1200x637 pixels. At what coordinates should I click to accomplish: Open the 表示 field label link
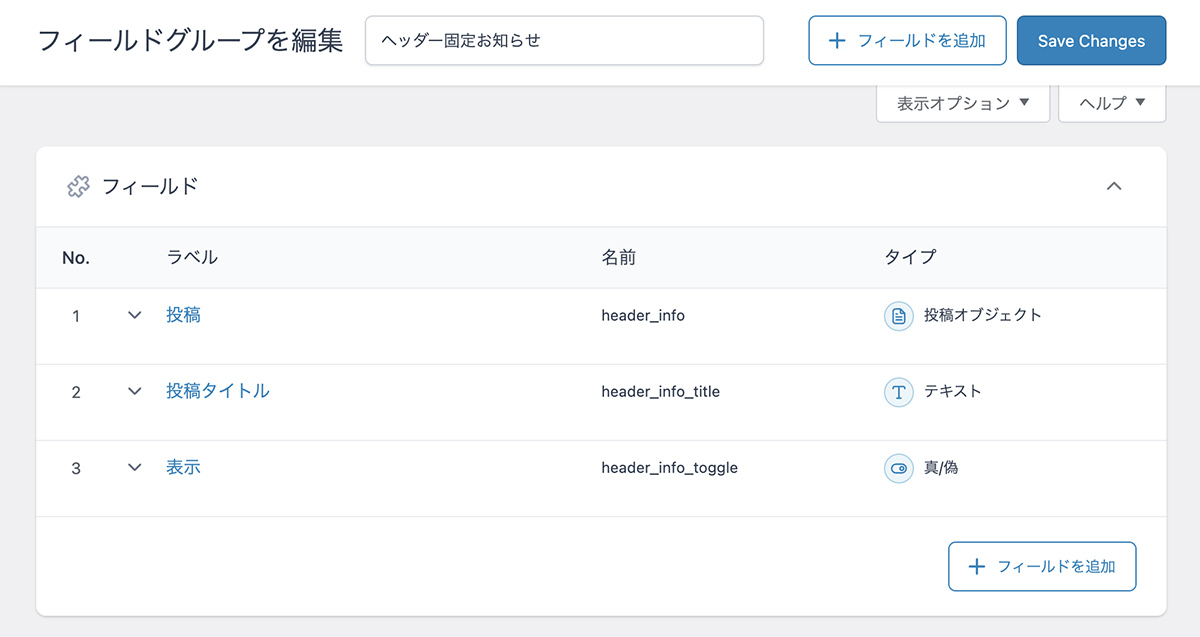[183, 467]
